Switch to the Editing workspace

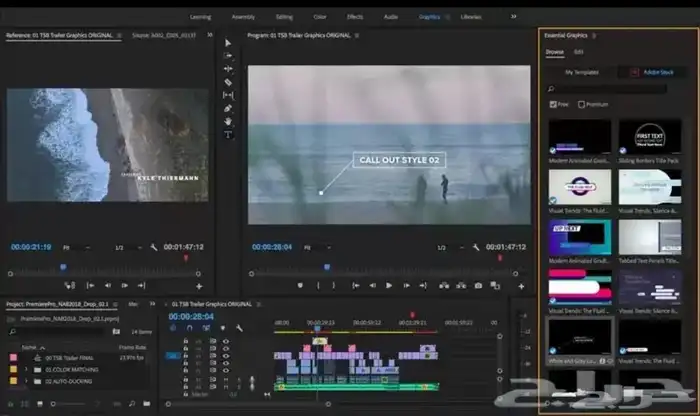click(x=284, y=17)
